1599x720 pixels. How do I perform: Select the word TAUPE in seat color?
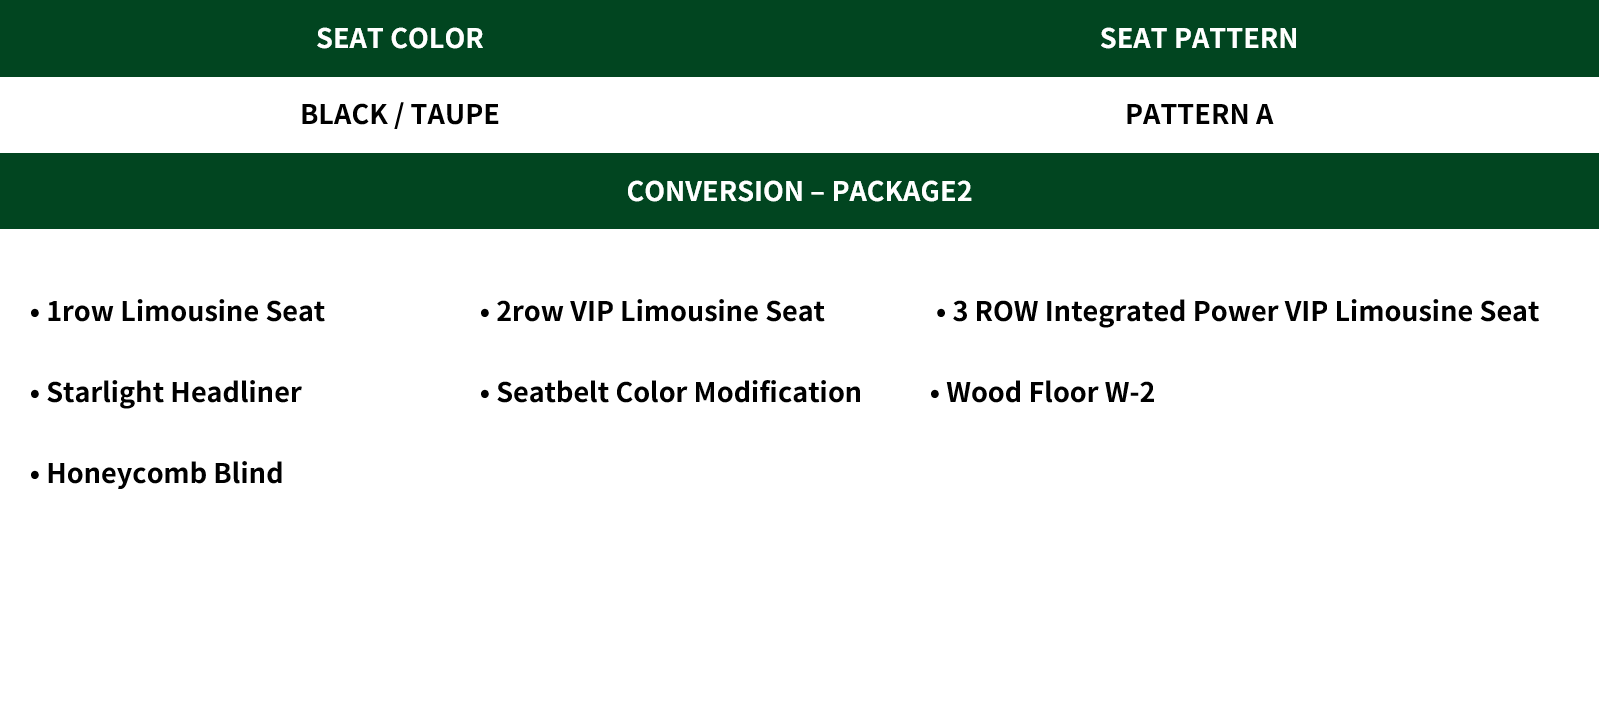pos(454,114)
